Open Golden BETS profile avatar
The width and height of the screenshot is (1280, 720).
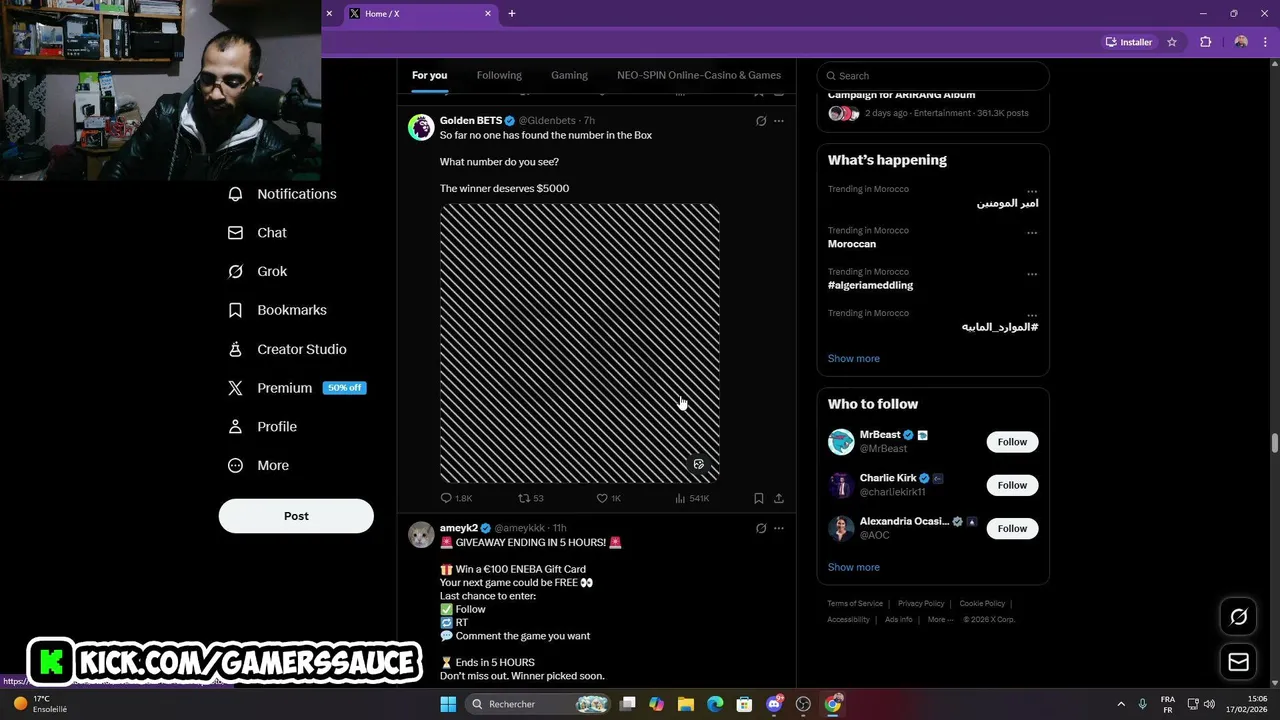421,127
